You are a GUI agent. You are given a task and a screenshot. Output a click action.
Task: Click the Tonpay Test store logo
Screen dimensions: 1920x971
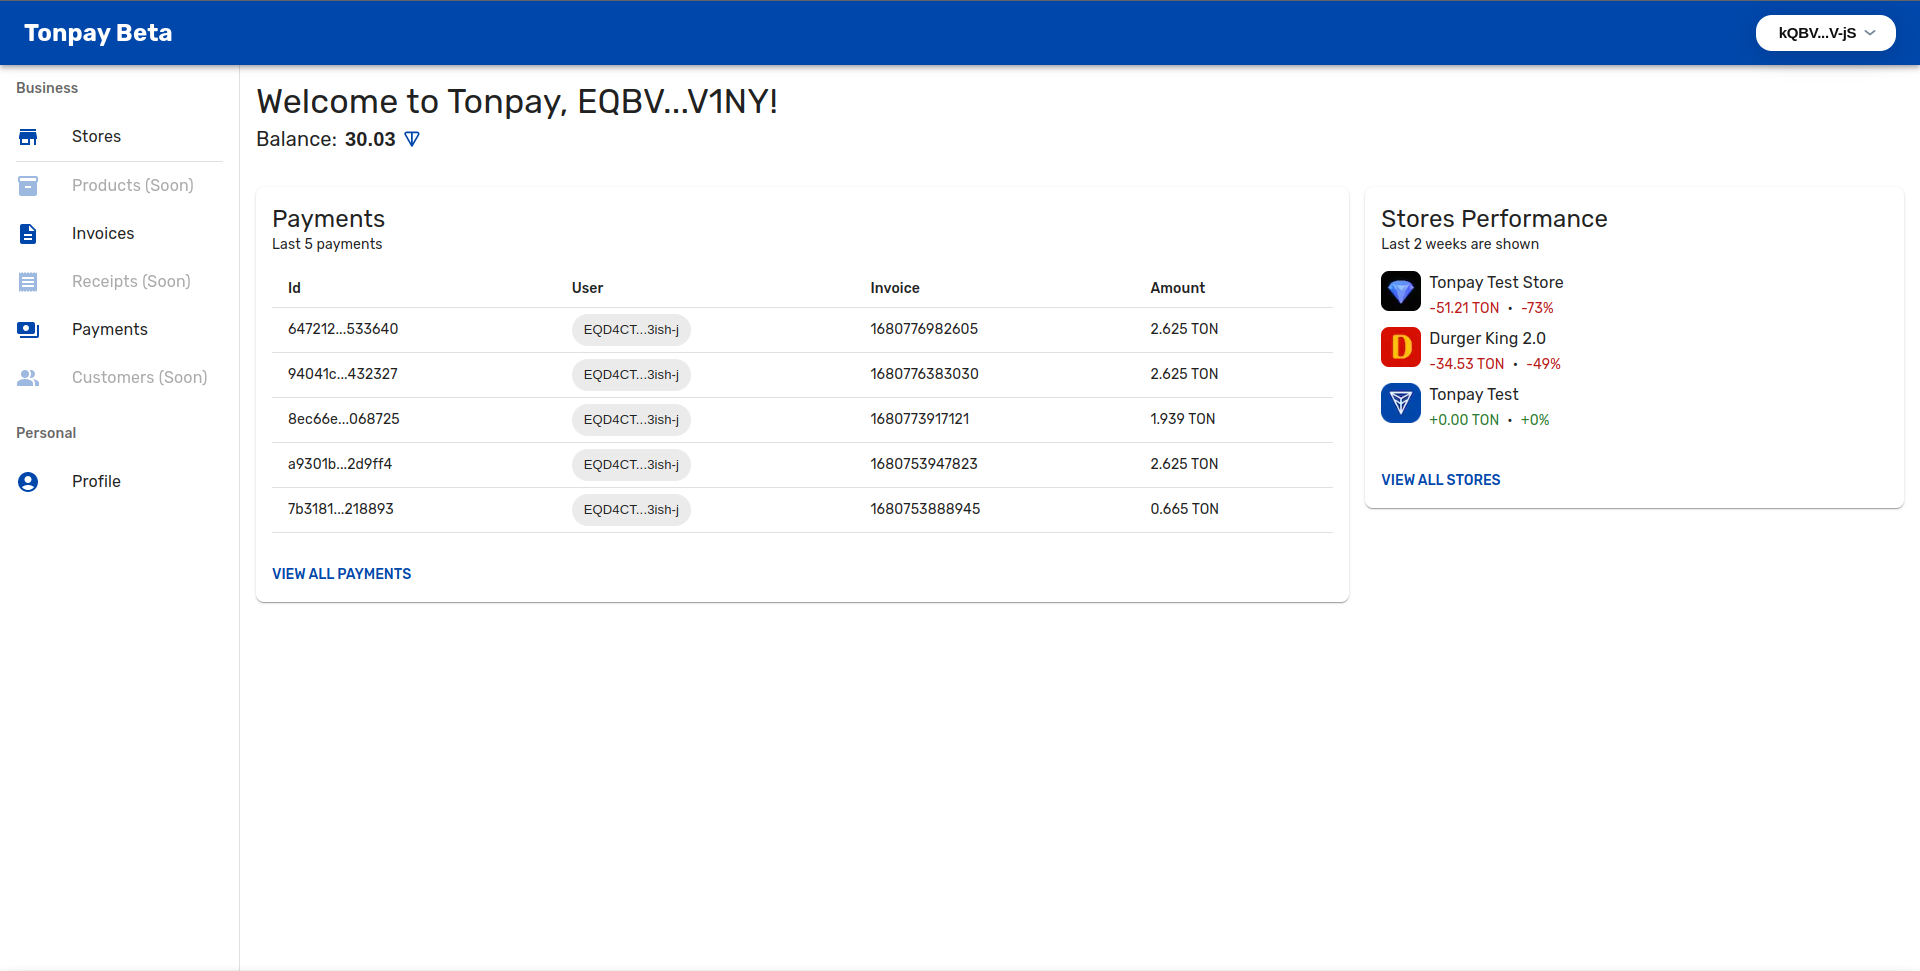click(1400, 403)
